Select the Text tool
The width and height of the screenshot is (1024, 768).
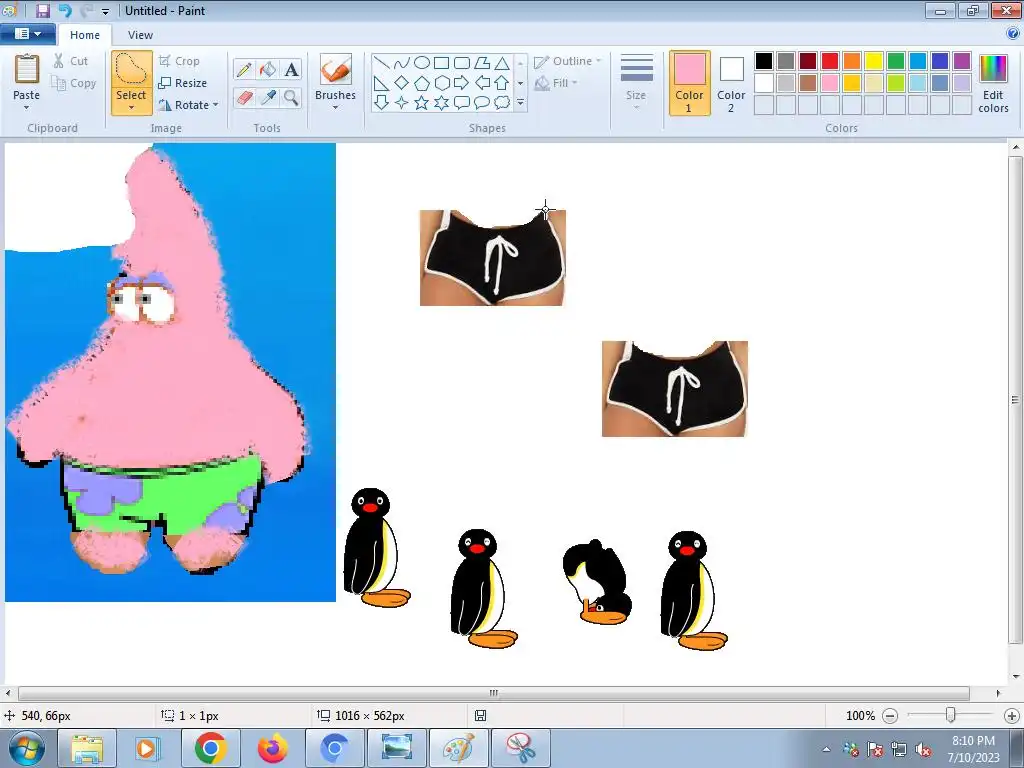tap(292, 69)
